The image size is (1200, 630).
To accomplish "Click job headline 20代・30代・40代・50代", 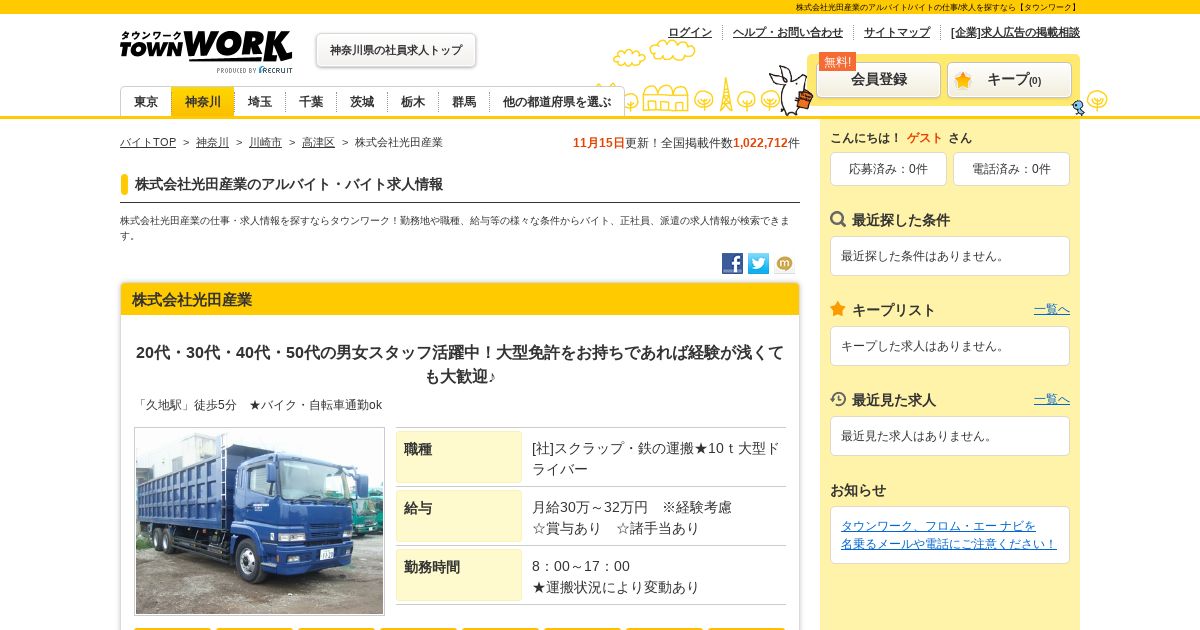I will 460,364.
